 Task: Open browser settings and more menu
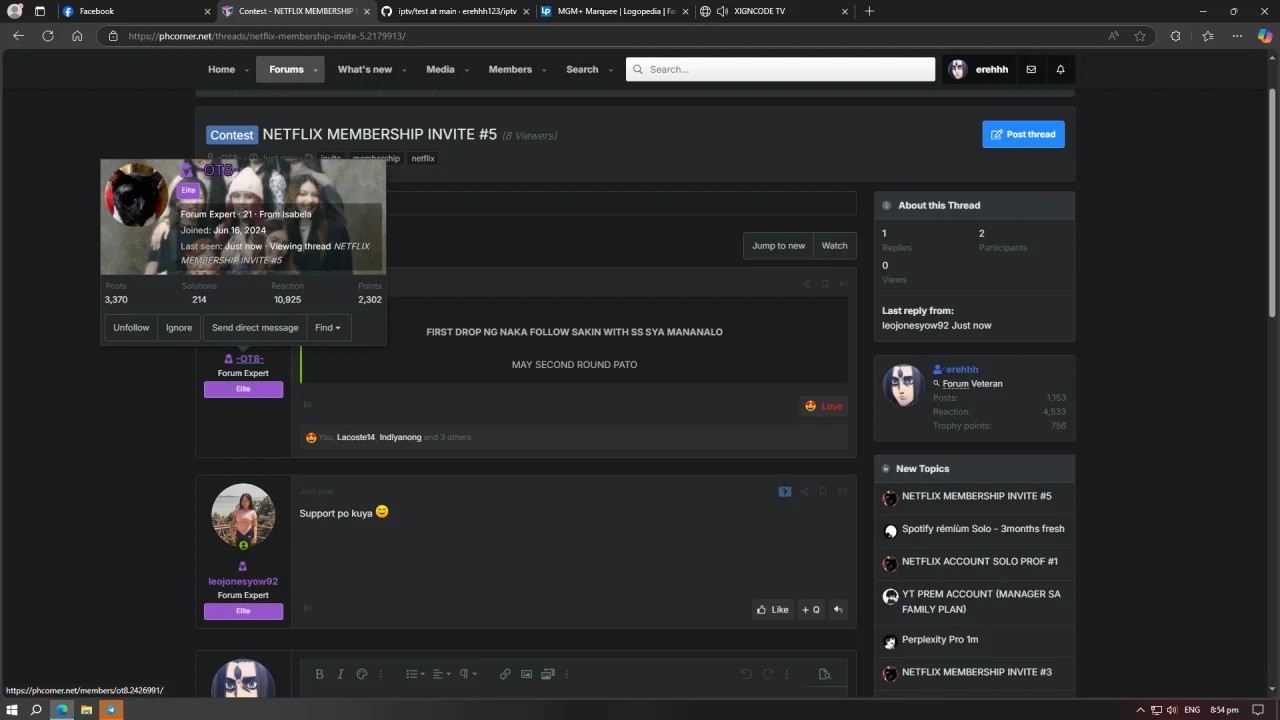(1237, 36)
